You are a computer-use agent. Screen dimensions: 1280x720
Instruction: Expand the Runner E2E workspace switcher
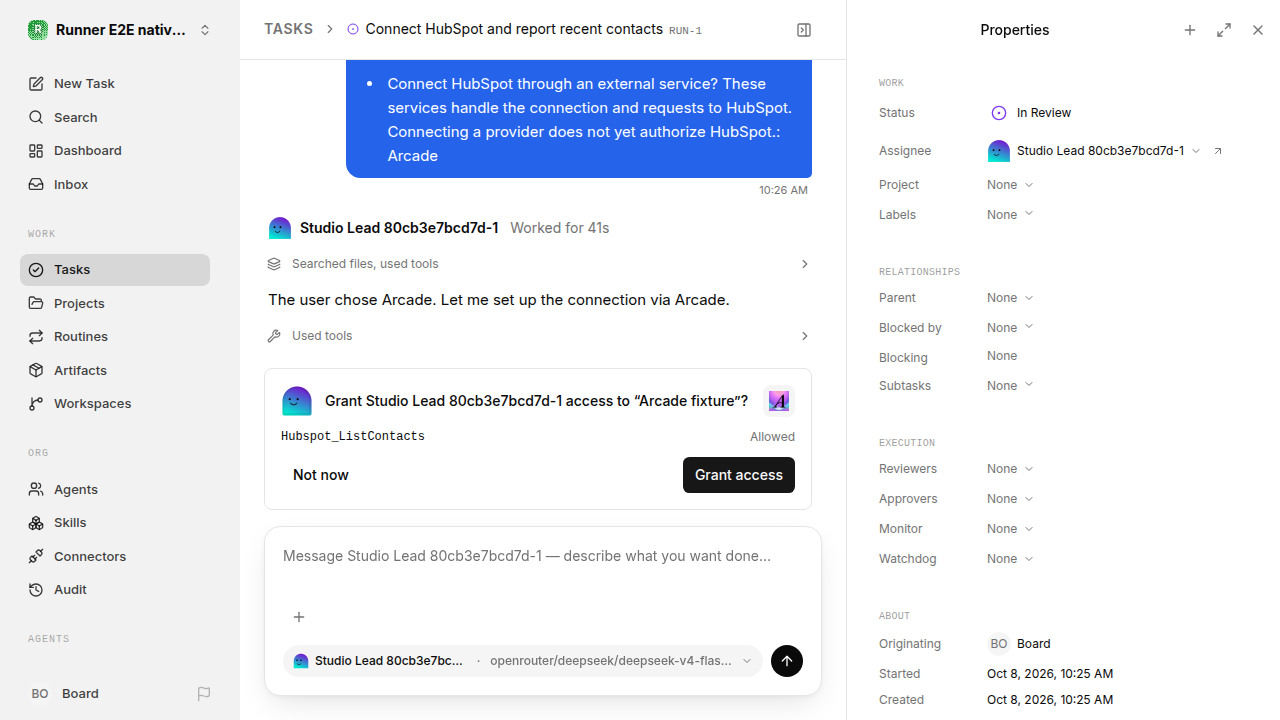coord(120,30)
